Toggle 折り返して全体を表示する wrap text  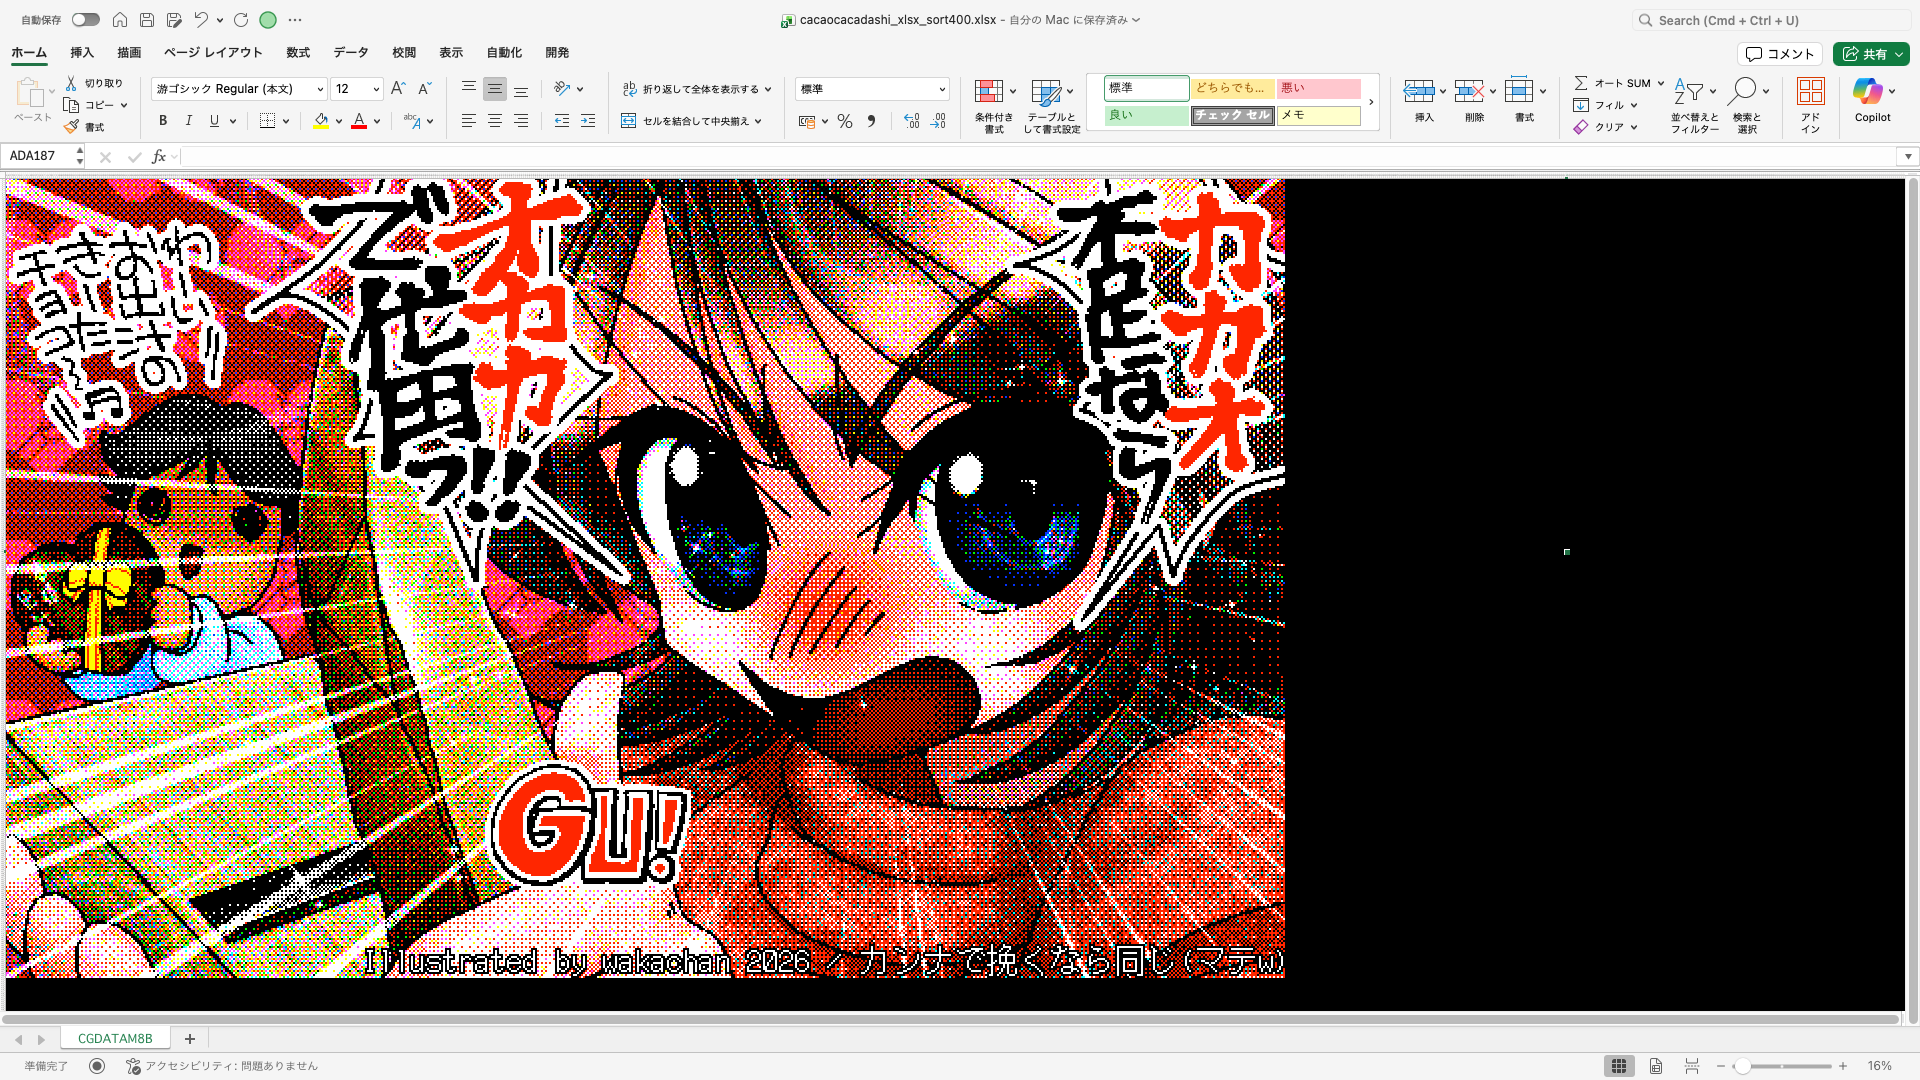695,88
